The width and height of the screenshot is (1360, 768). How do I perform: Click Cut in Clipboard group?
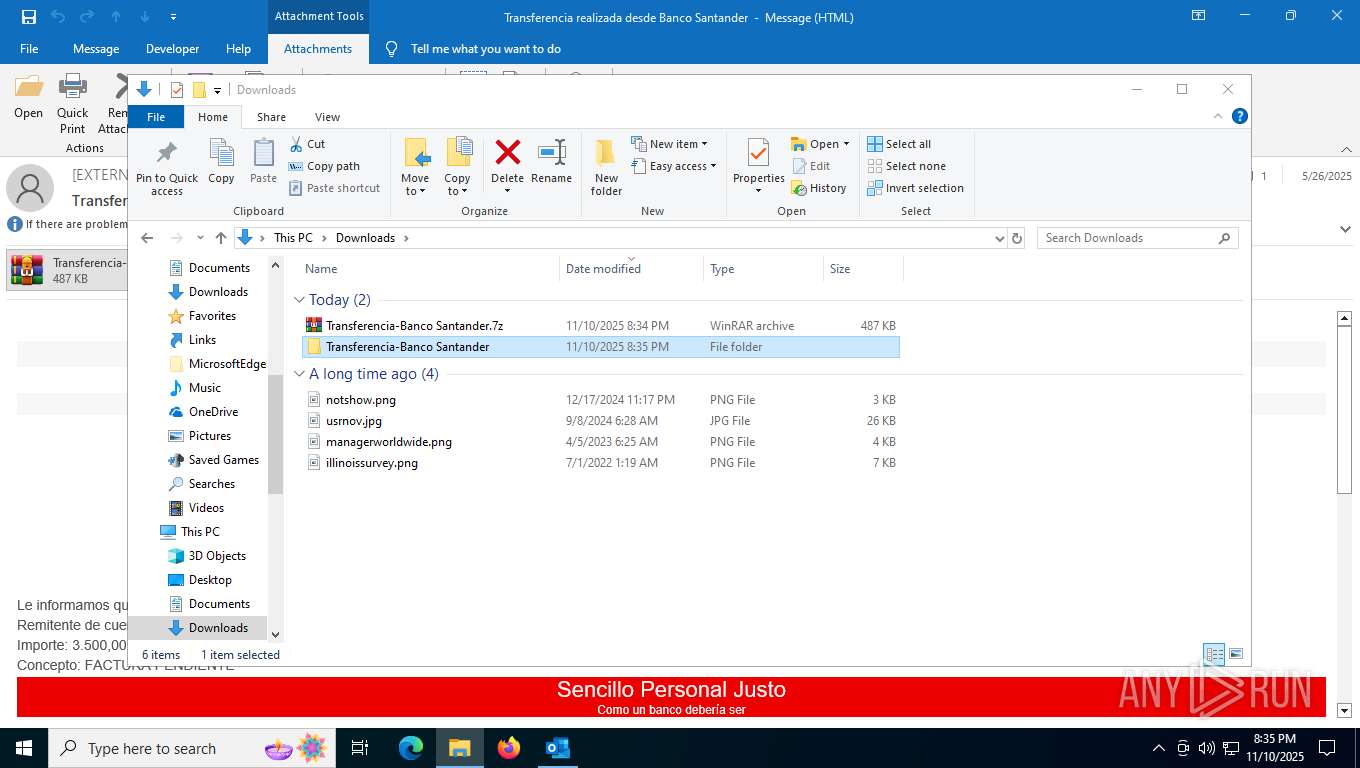tap(307, 144)
